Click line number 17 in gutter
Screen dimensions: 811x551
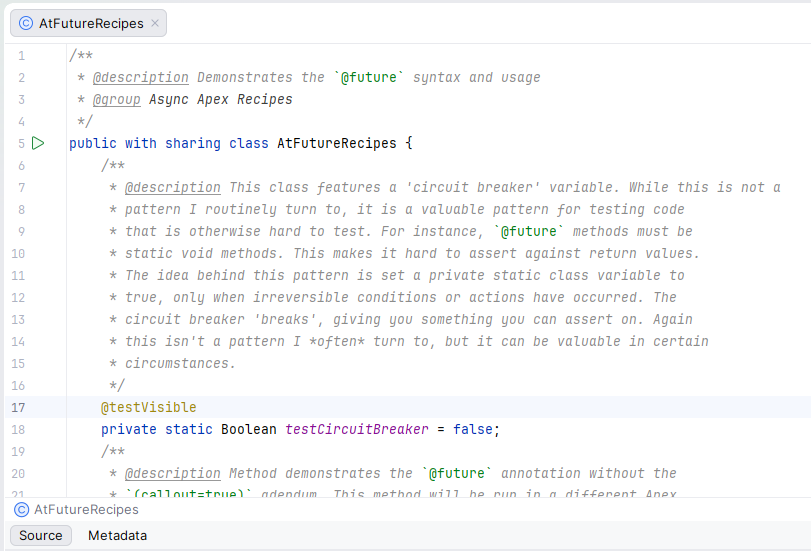click(18, 408)
